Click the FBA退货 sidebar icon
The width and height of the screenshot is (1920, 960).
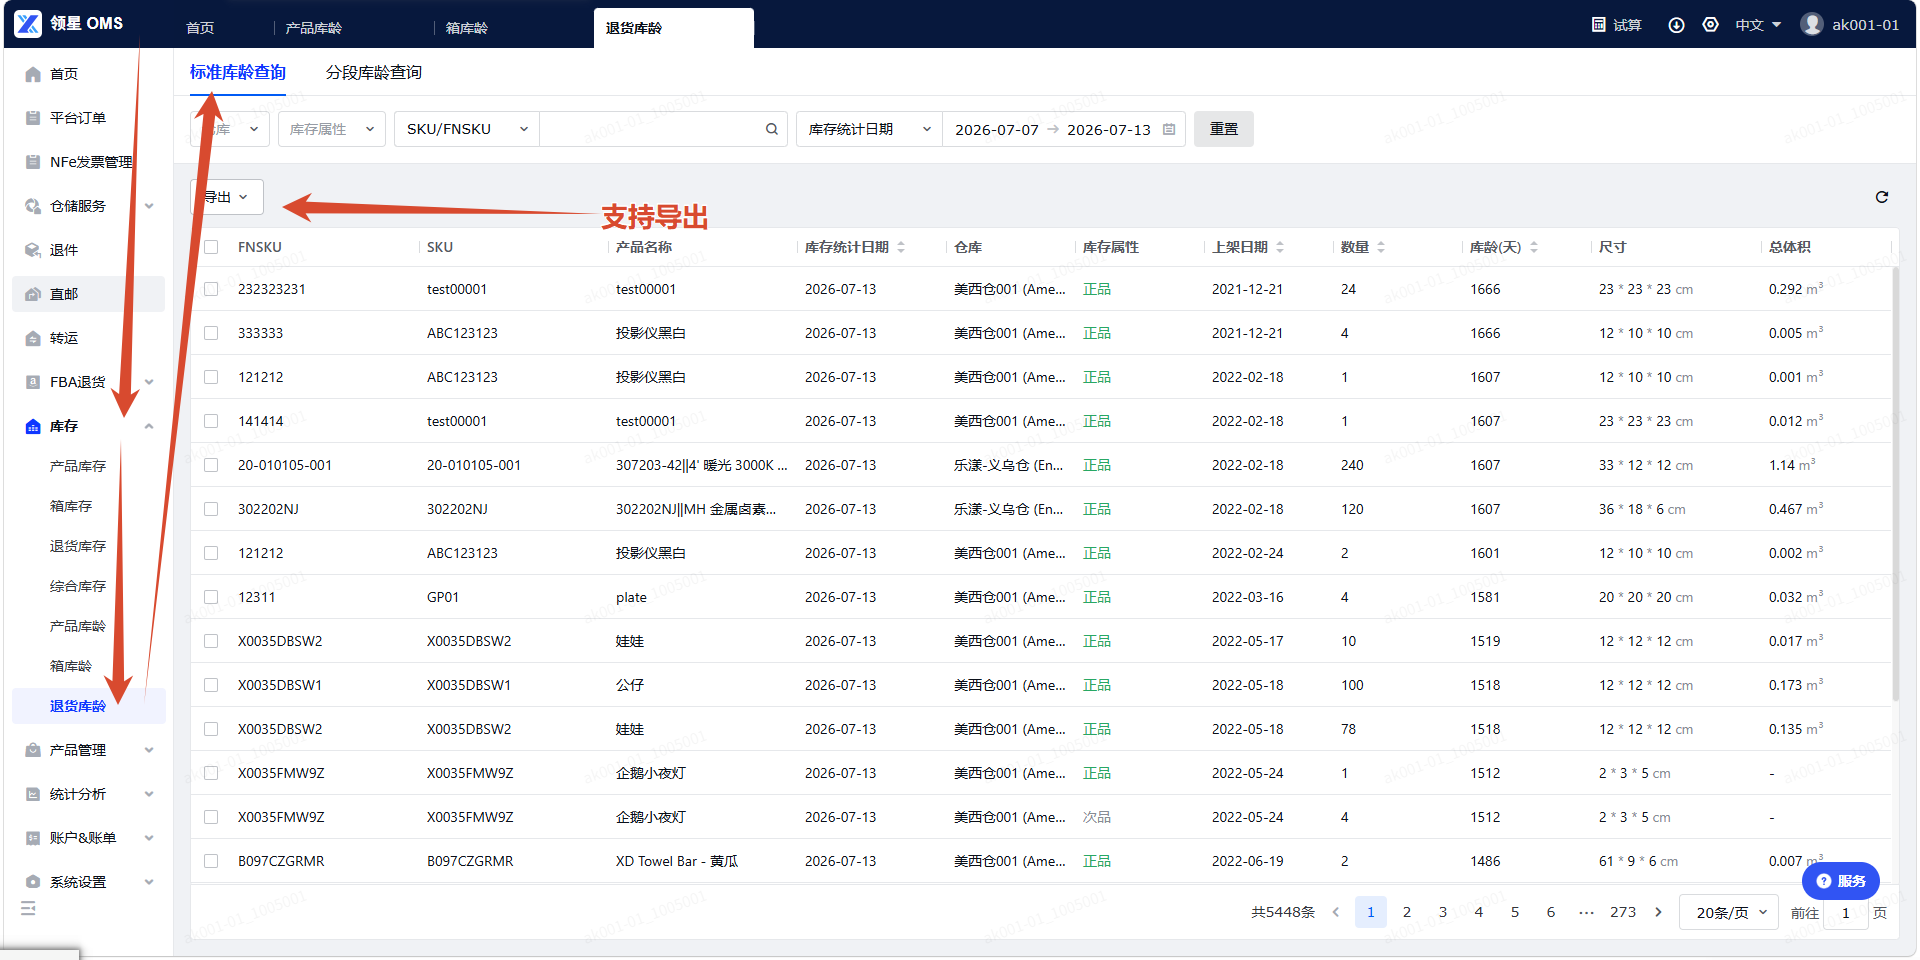[33, 382]
